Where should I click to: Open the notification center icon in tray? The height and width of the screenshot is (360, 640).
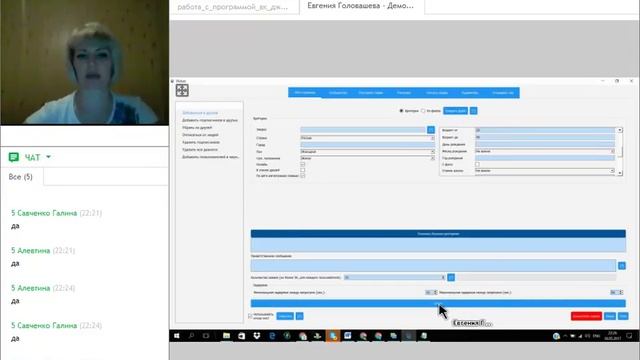629,336
